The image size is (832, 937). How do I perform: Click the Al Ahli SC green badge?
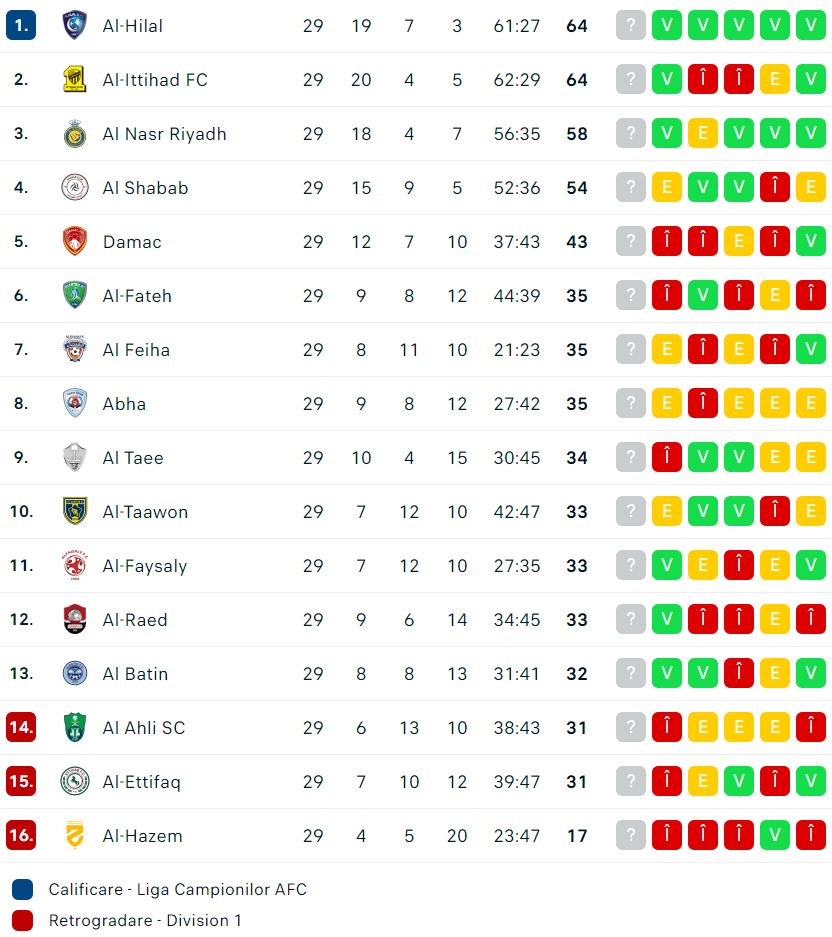[x=75, y=727]
